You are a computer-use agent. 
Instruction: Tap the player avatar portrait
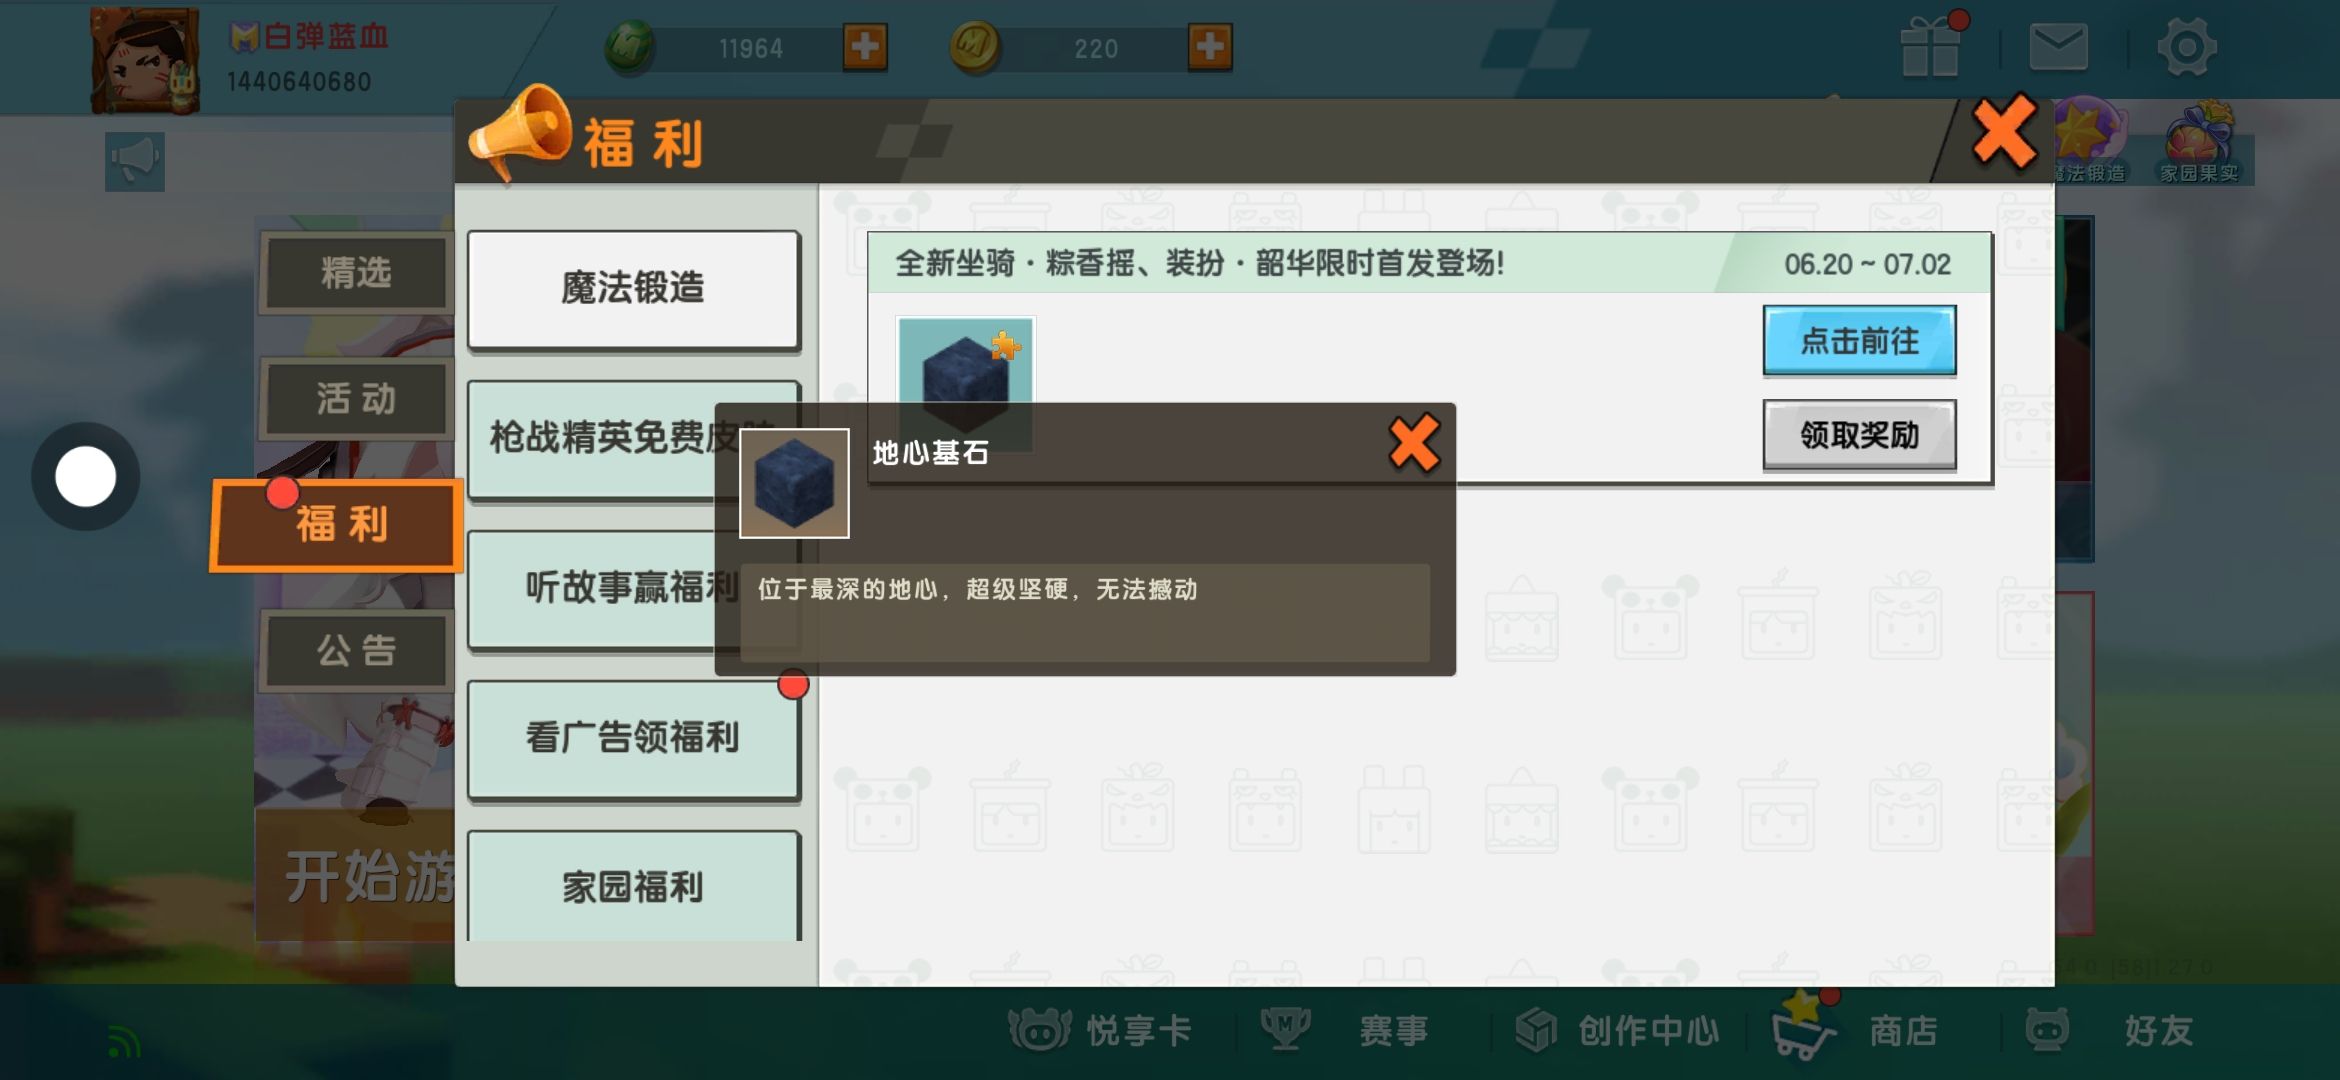146,60
